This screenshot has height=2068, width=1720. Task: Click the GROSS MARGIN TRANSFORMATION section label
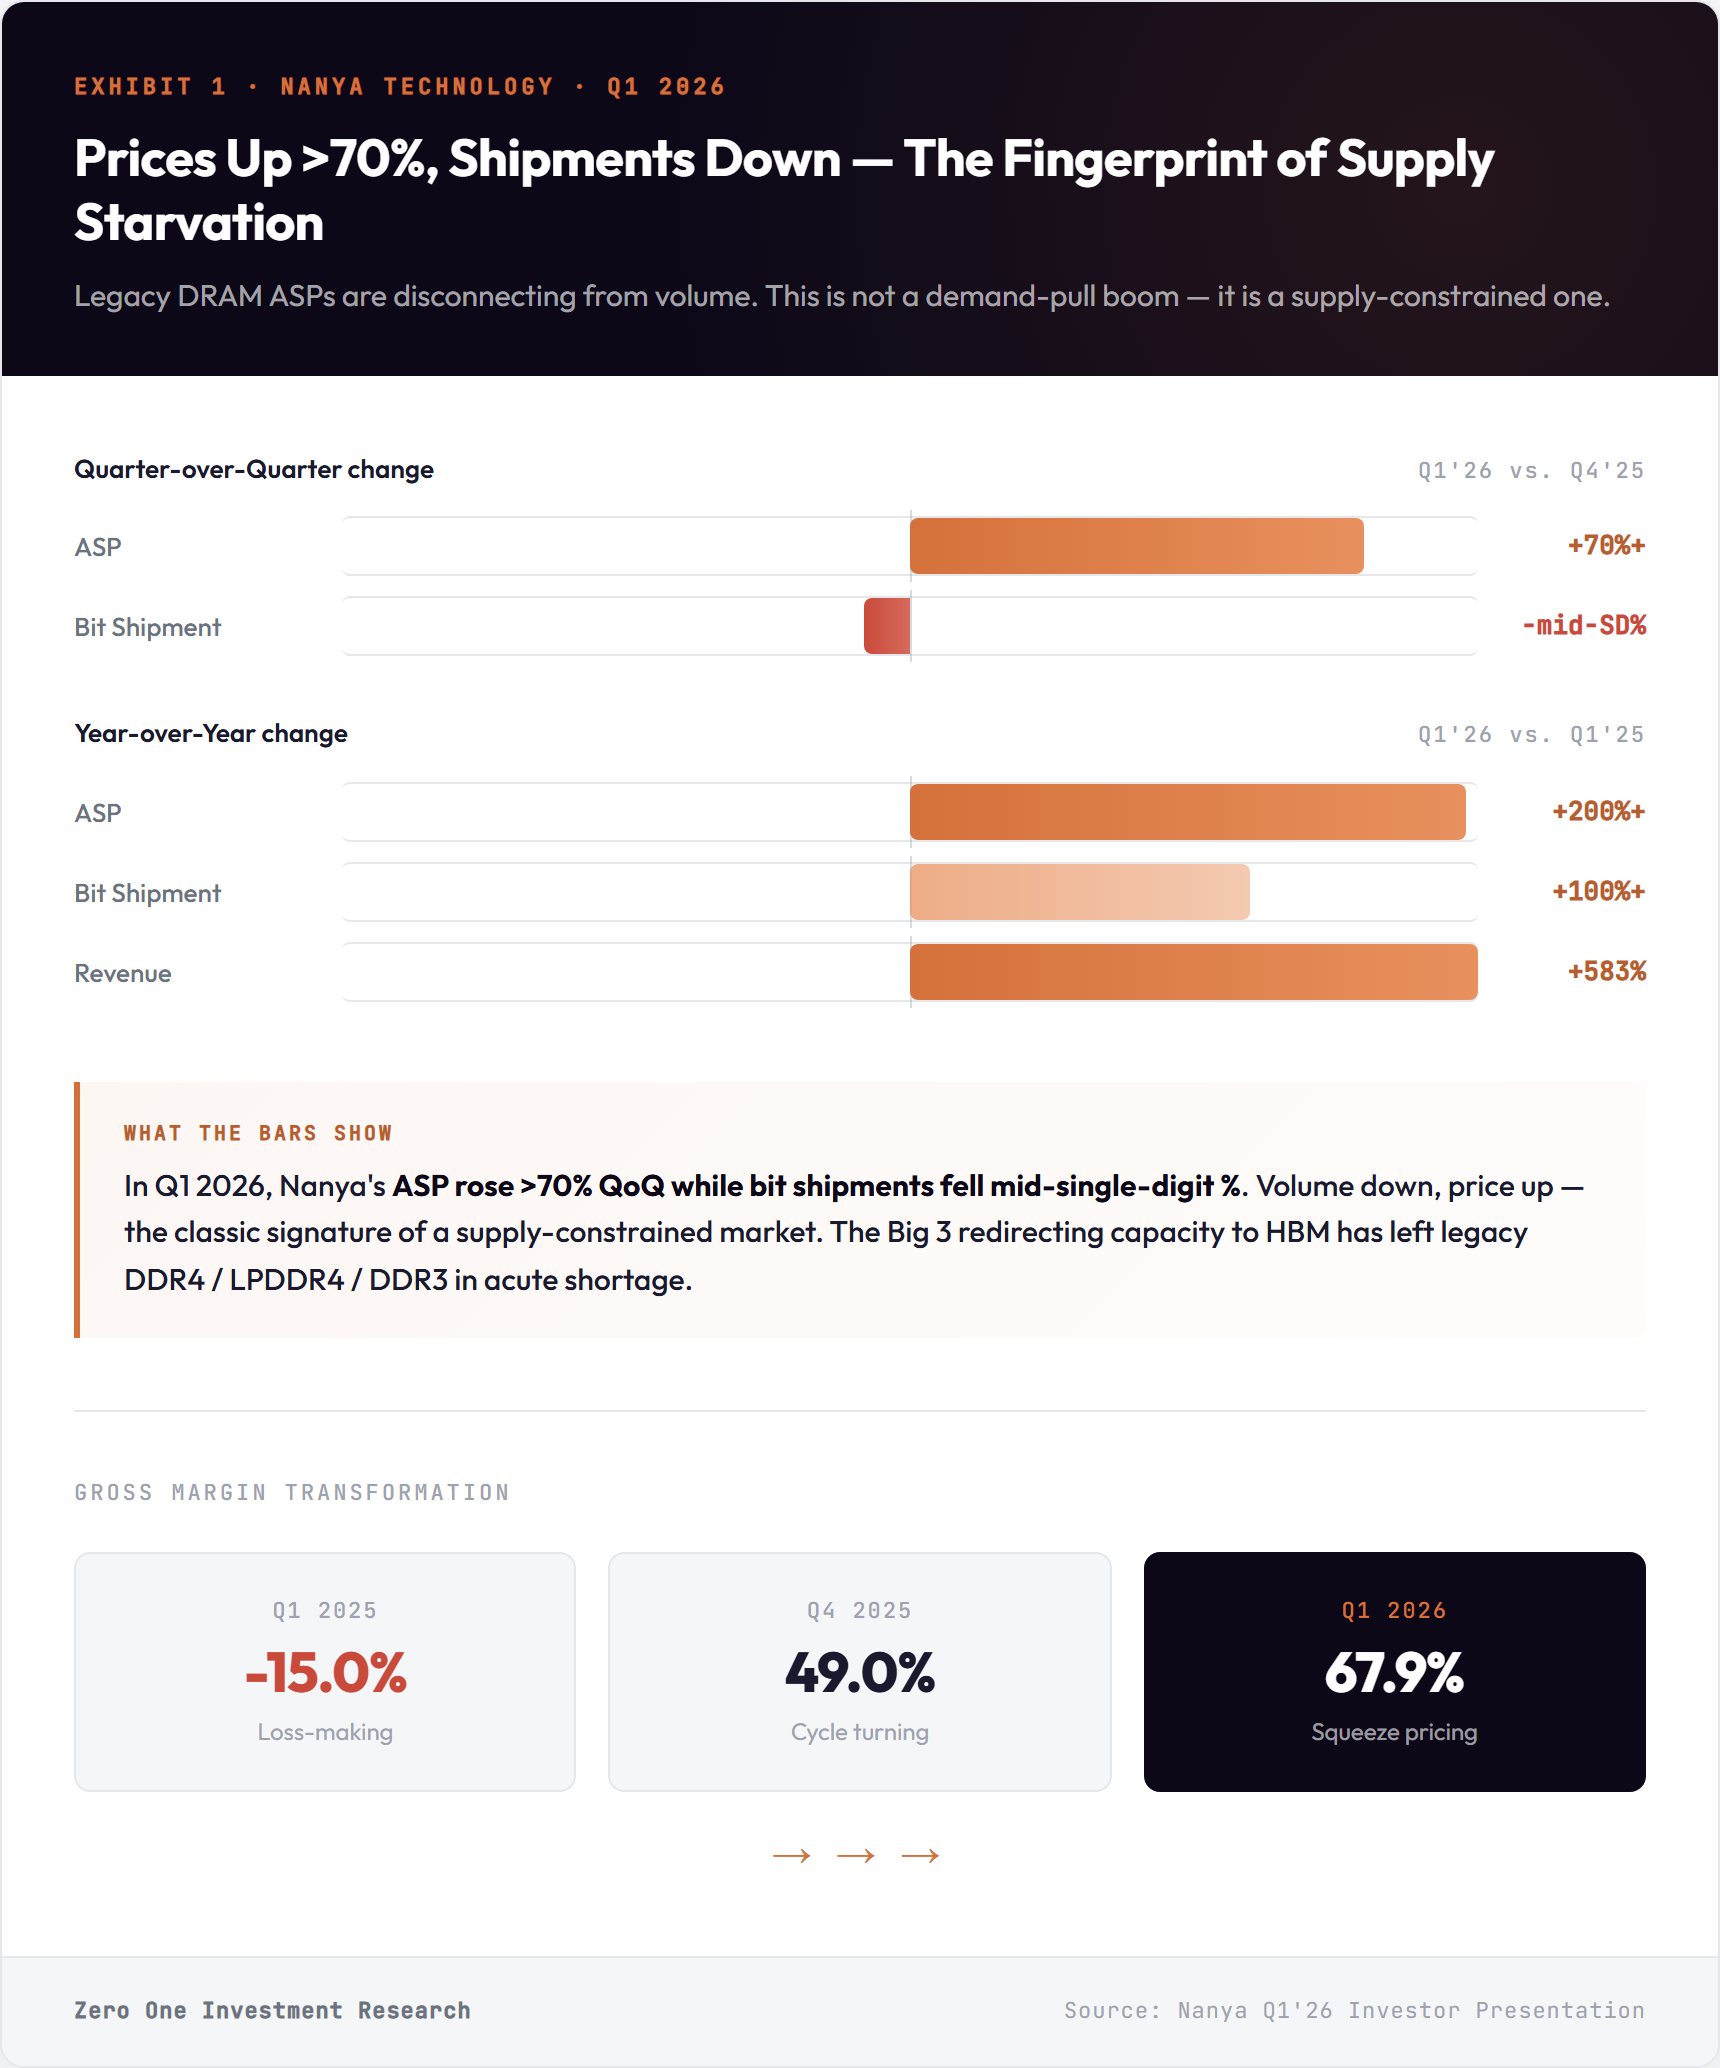292,1492
